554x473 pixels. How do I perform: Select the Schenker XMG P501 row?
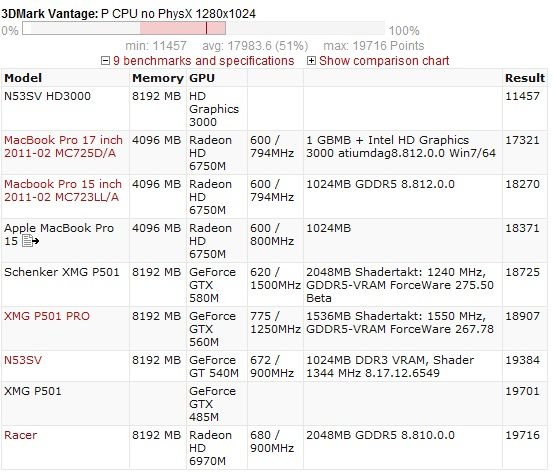tap(275, 285)
